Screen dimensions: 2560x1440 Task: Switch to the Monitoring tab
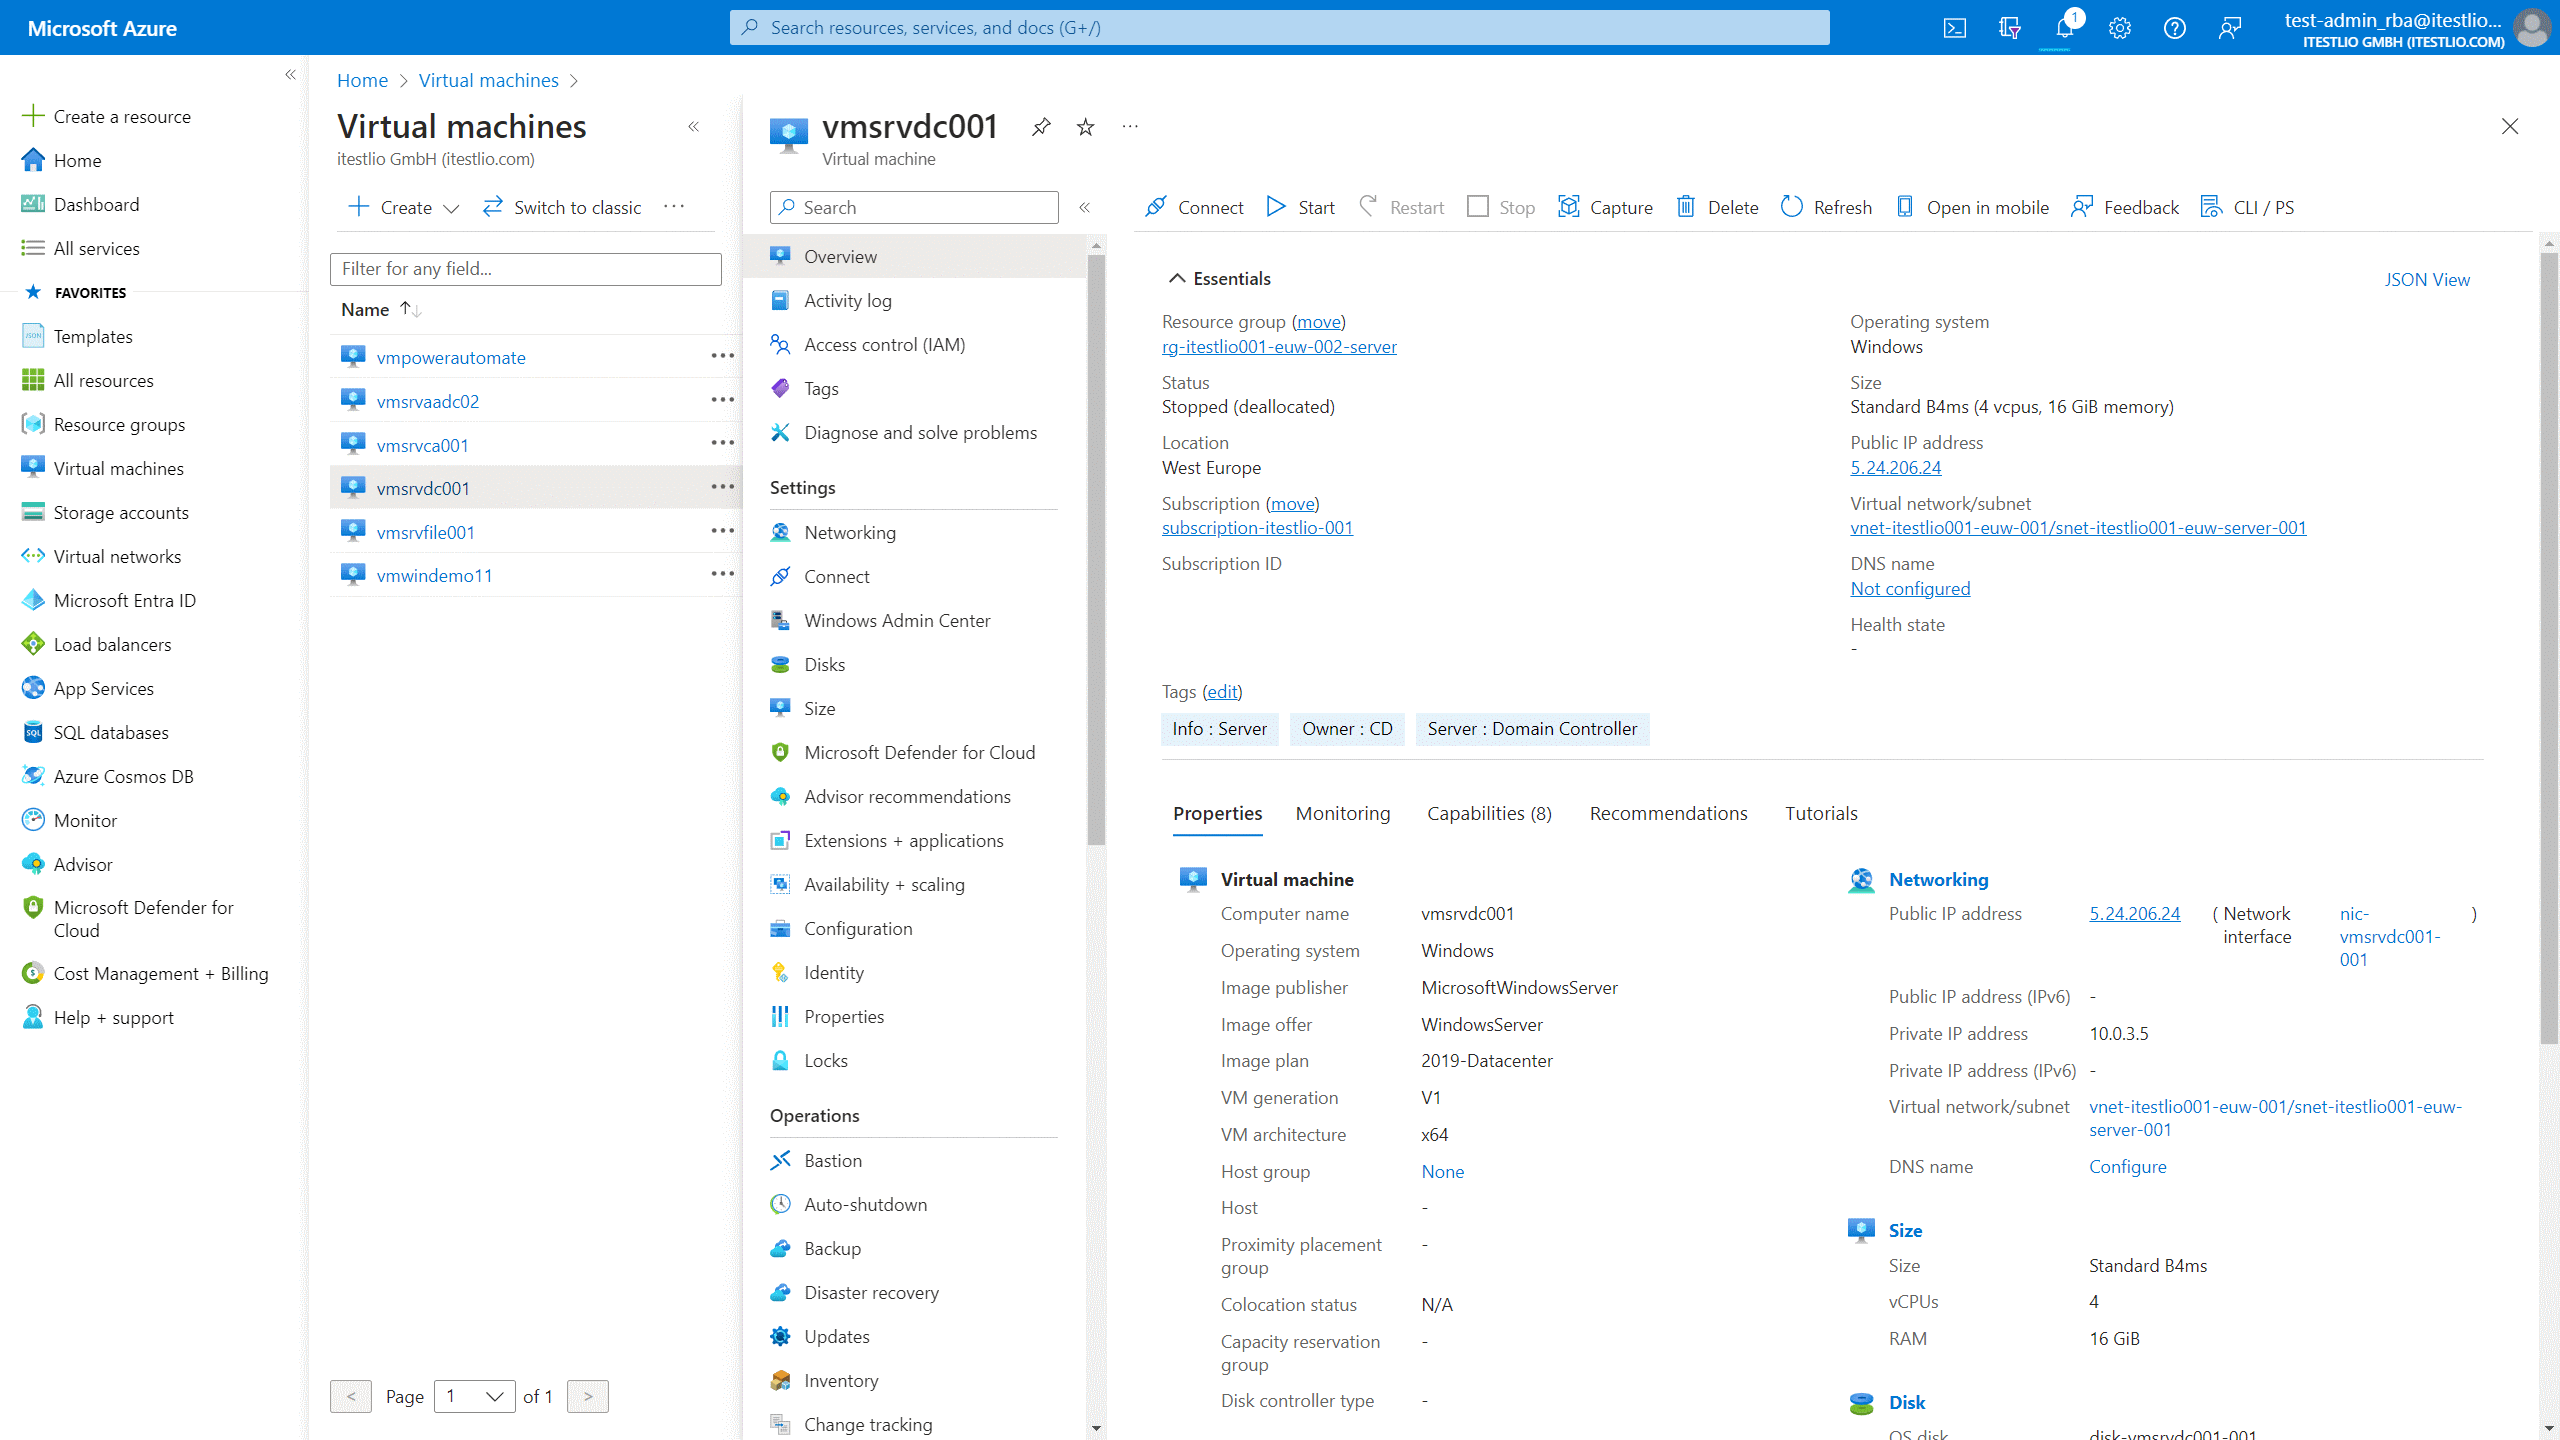coord(1343,813)
